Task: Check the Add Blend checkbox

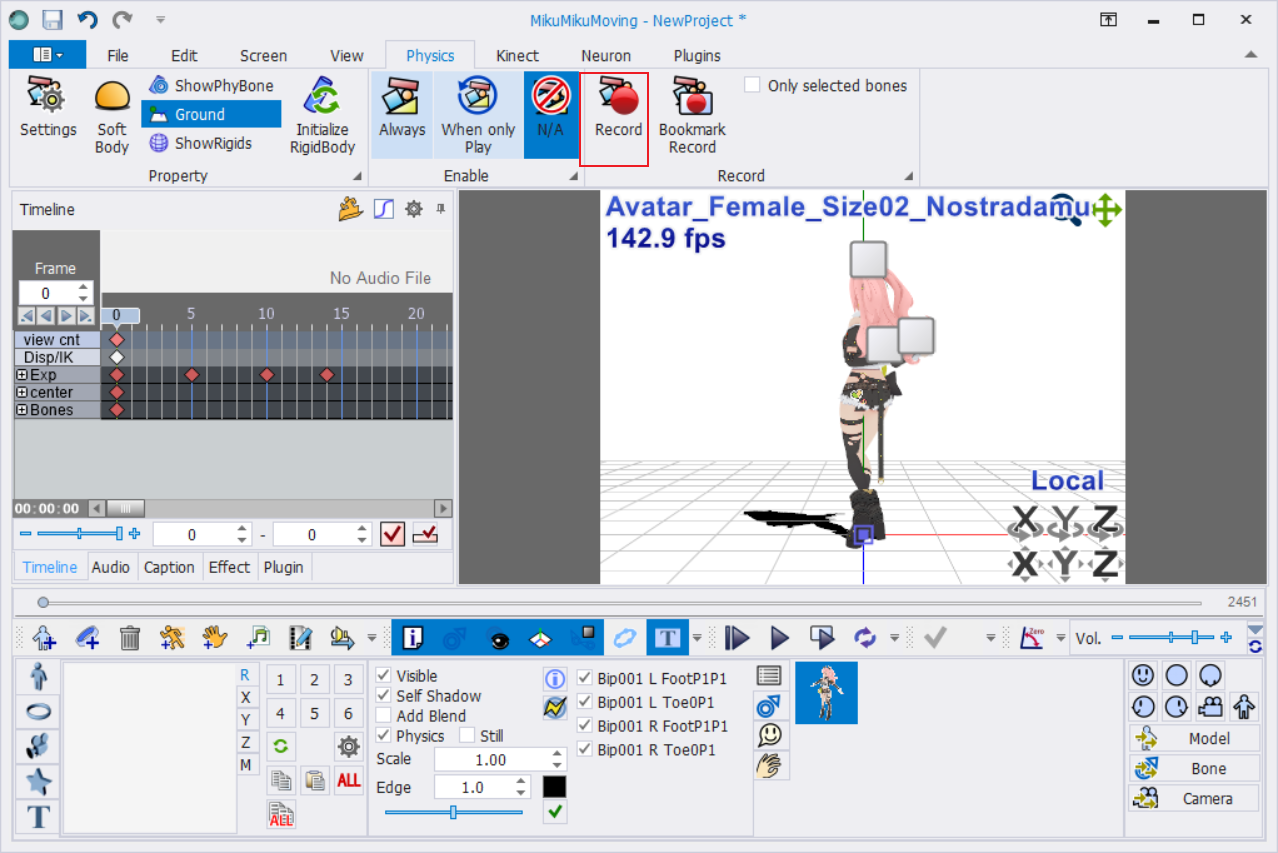Action: pyautogui.click(x=383, y=716)
